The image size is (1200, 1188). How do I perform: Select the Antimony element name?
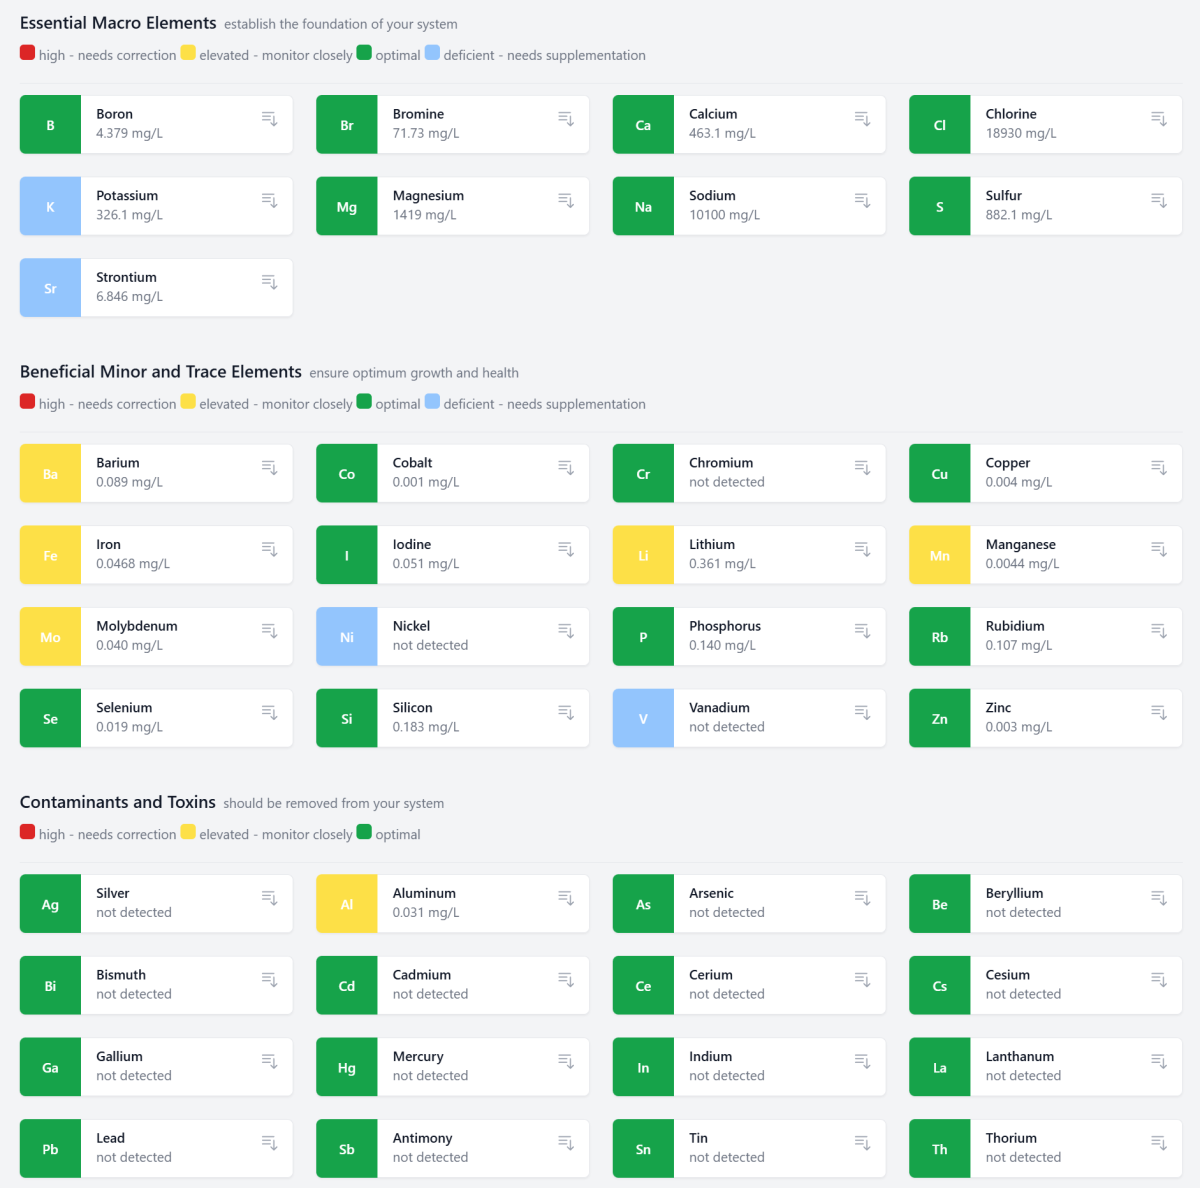[423, 1138]
